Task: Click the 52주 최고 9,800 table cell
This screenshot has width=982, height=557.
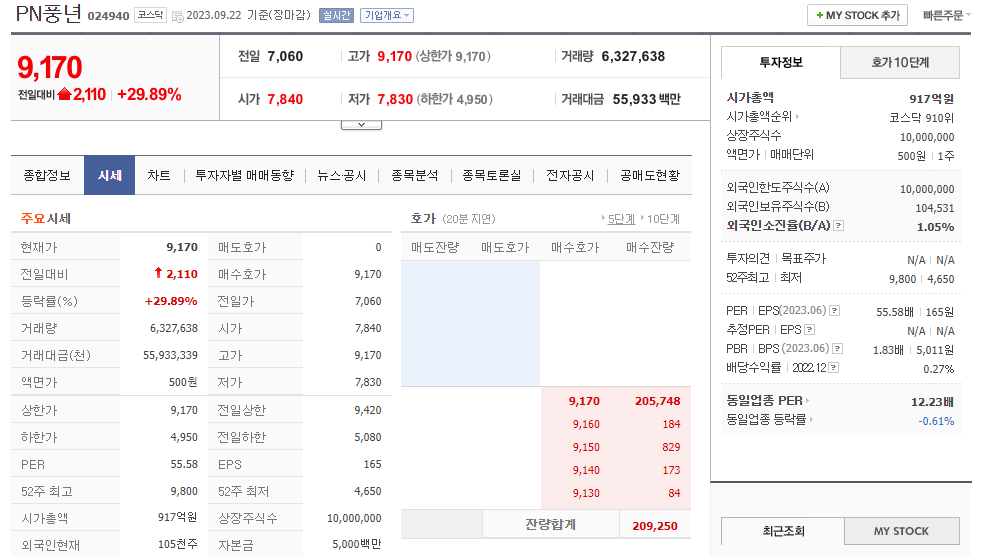Action: pyautogui.click(x=184, y=492)
